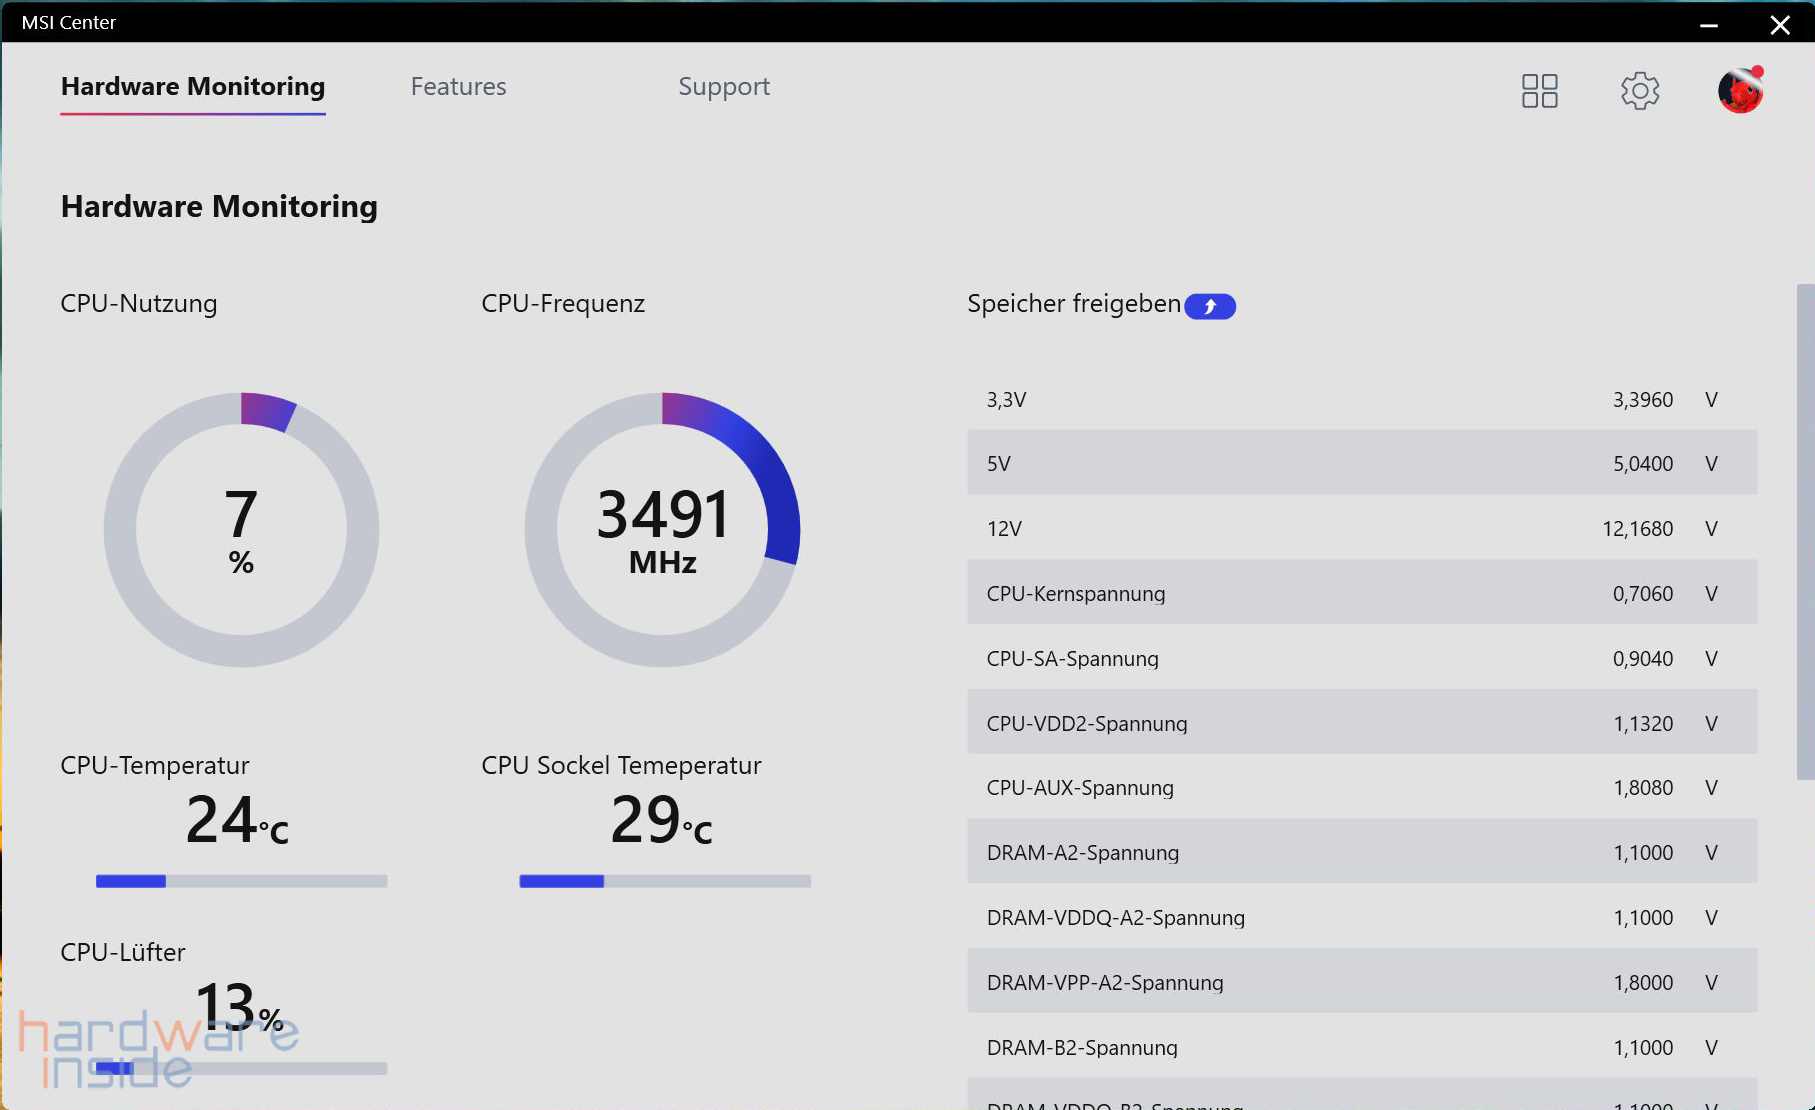The image size is (1815, 1110).
Task: Click the vertical scrollbar of the voltage list
Action: pos(1805,530)
